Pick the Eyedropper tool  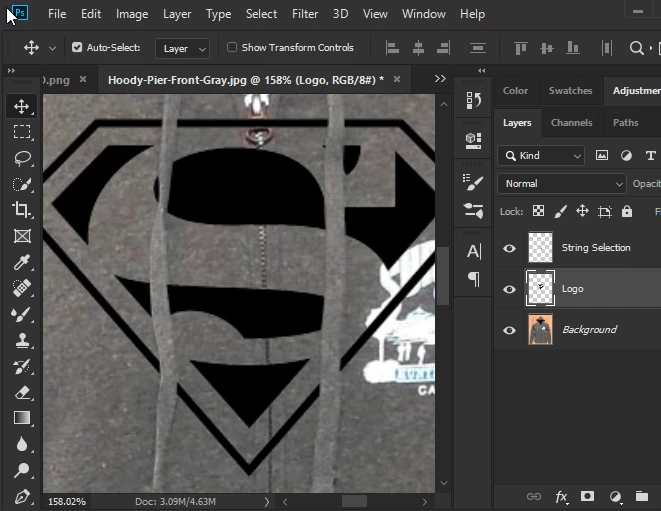tap(21, 262)
